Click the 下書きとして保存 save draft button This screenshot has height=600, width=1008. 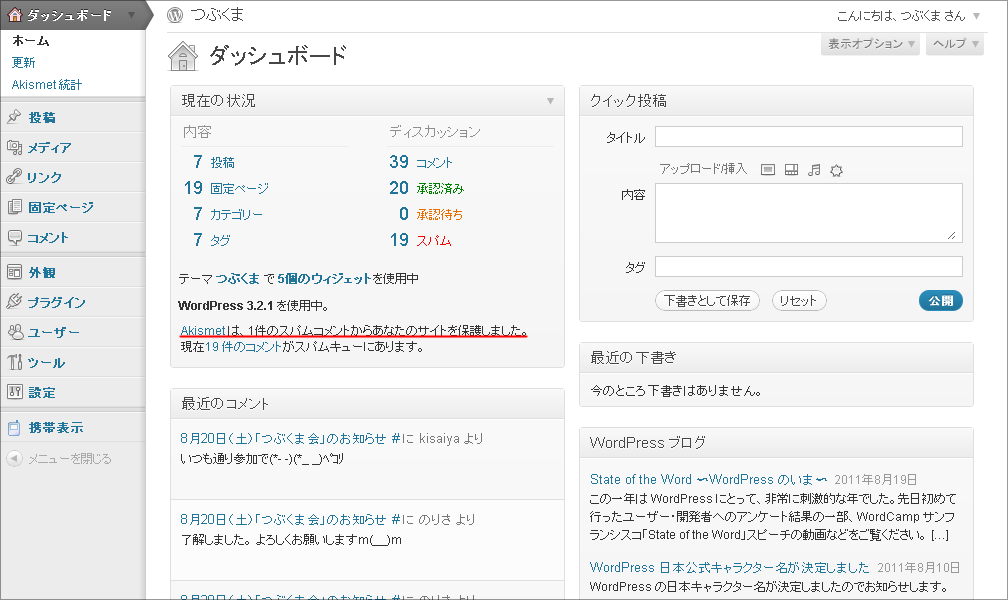tap(707, 300)
